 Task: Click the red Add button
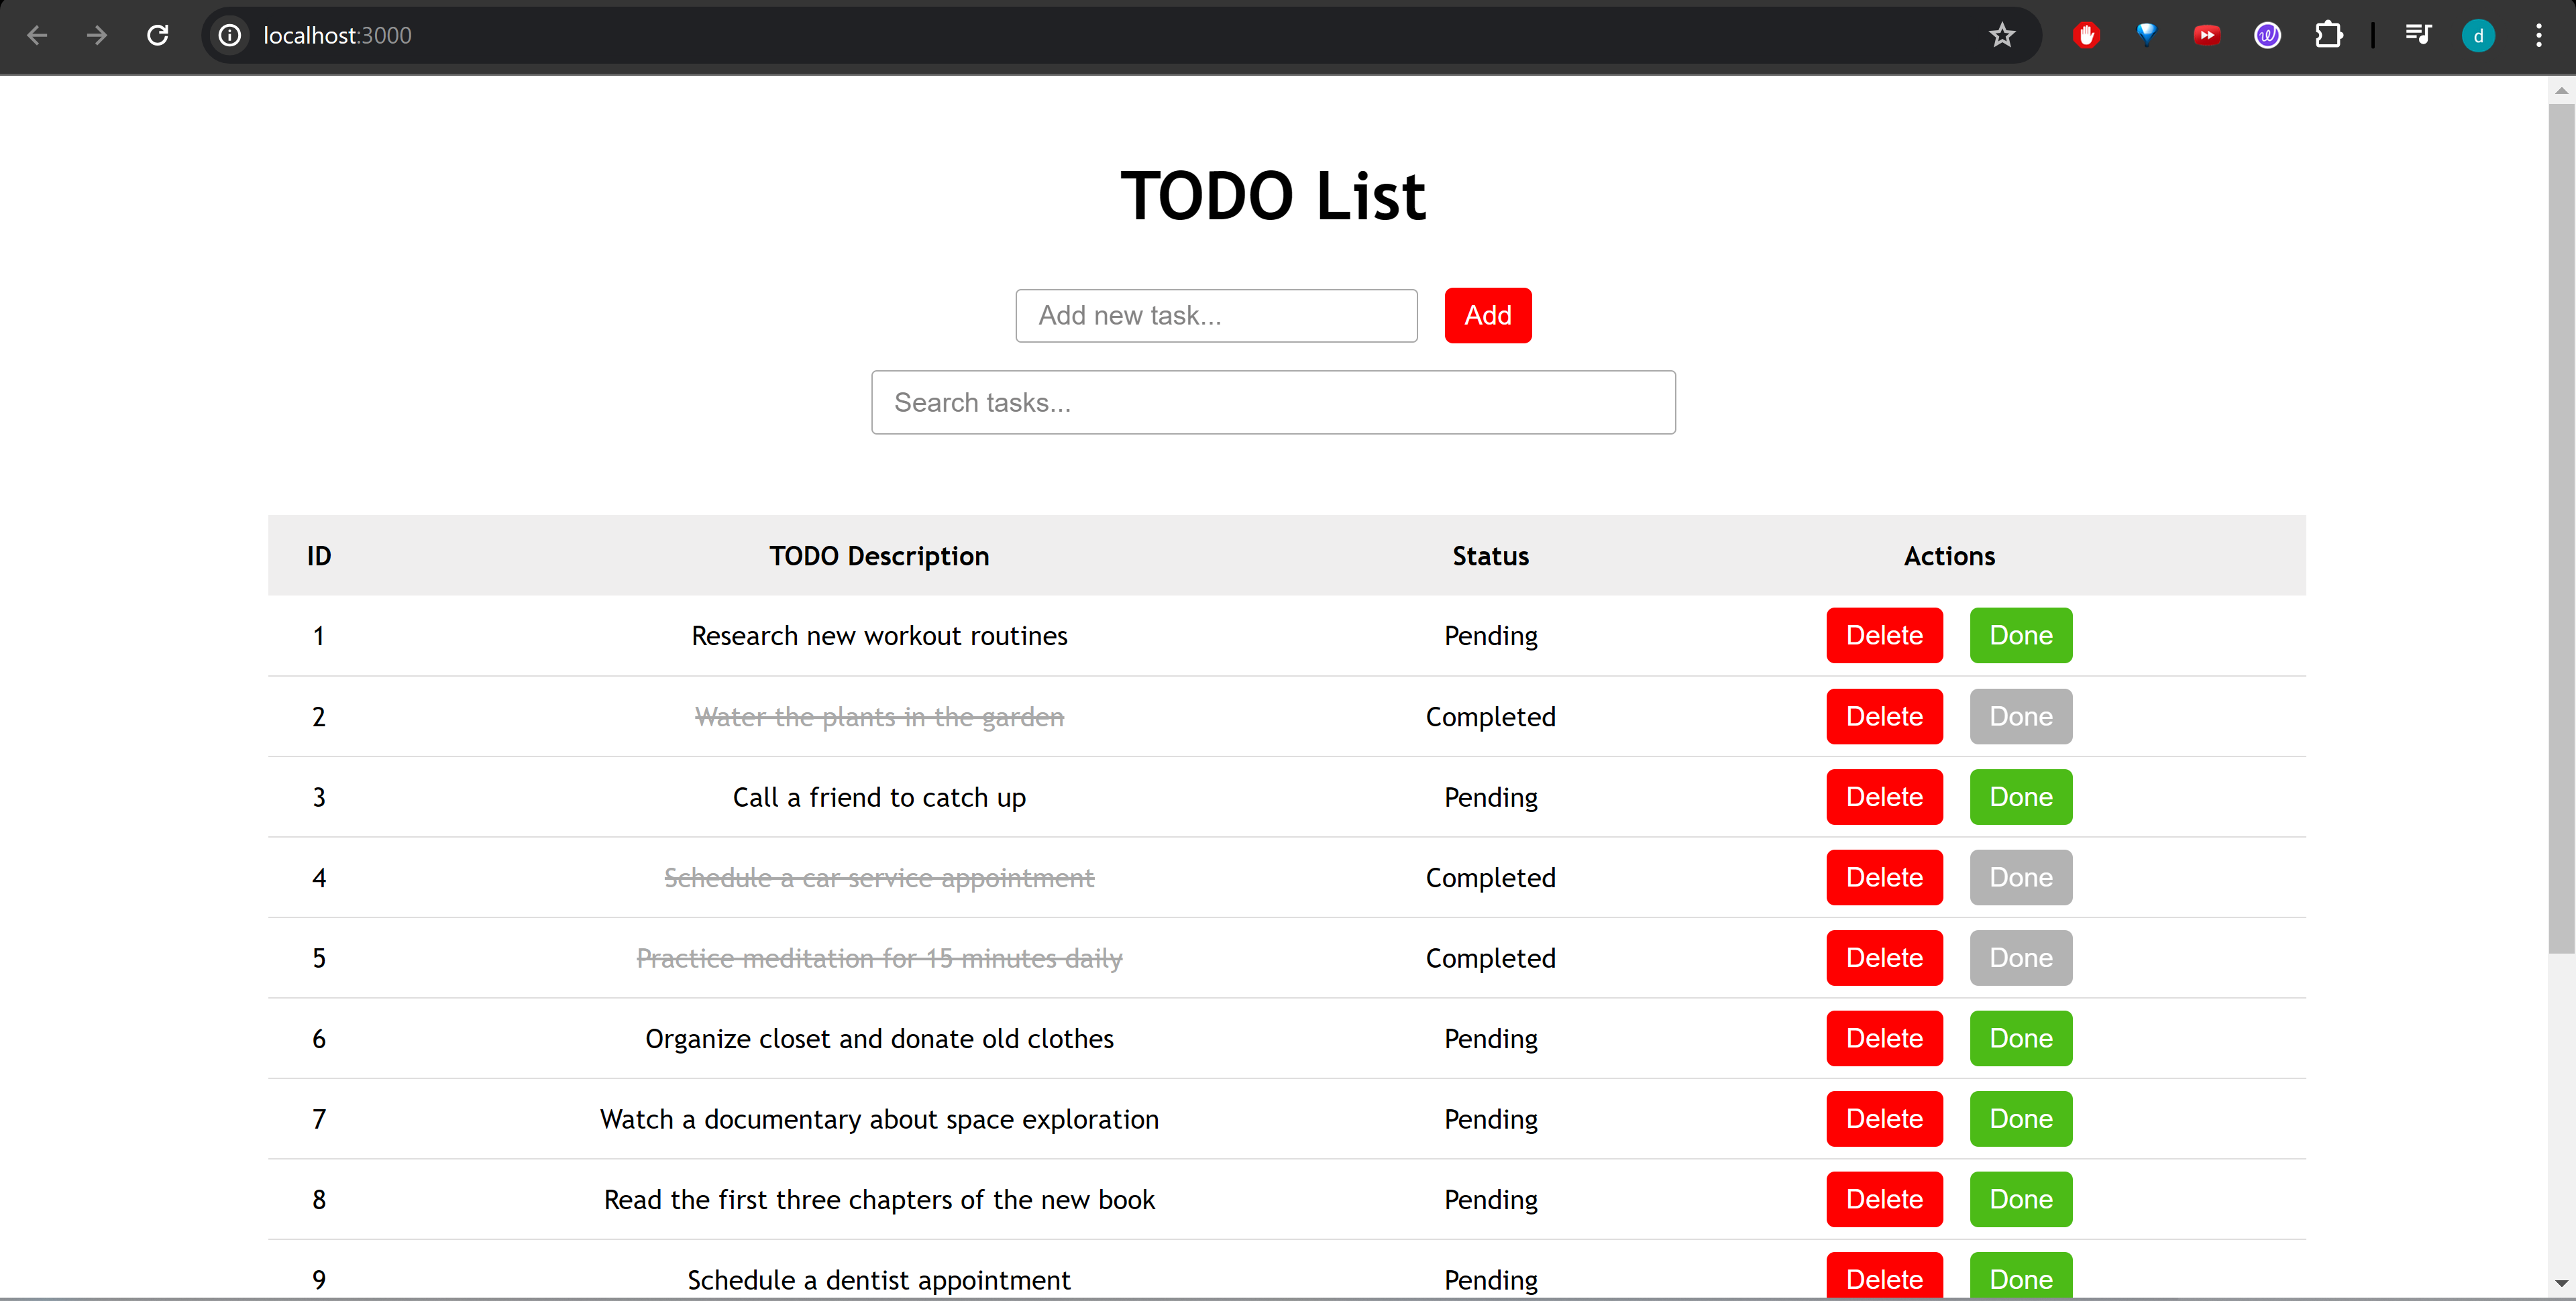pyautogui.click(x=1487, y=315)
